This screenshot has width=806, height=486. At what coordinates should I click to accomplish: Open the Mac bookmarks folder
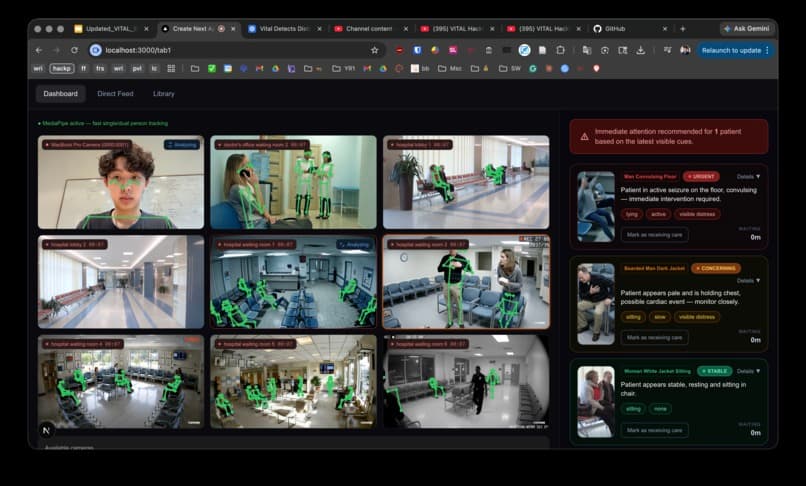(x=450, y=68)
